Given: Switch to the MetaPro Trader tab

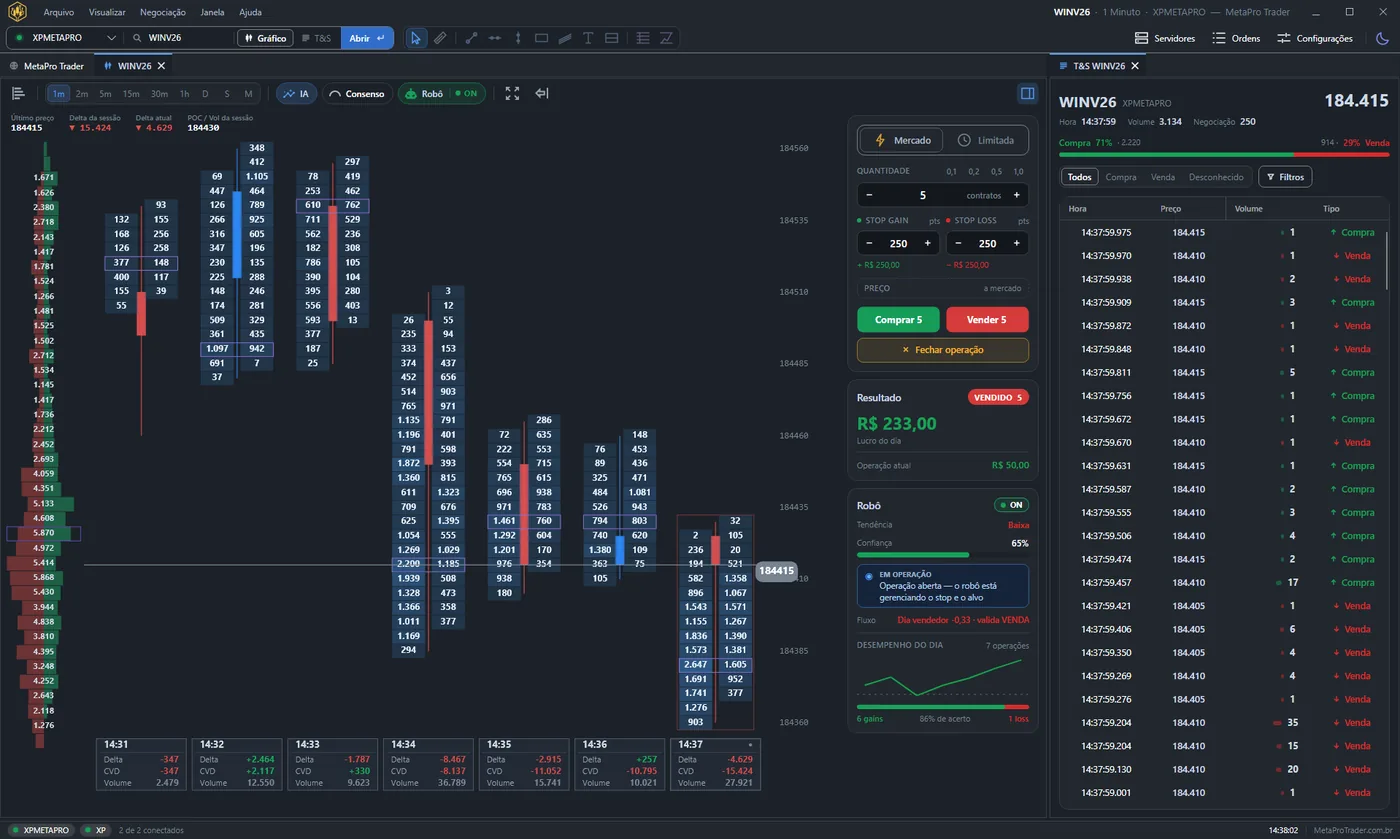Looking at the screenshot, I should coord(48,66).
